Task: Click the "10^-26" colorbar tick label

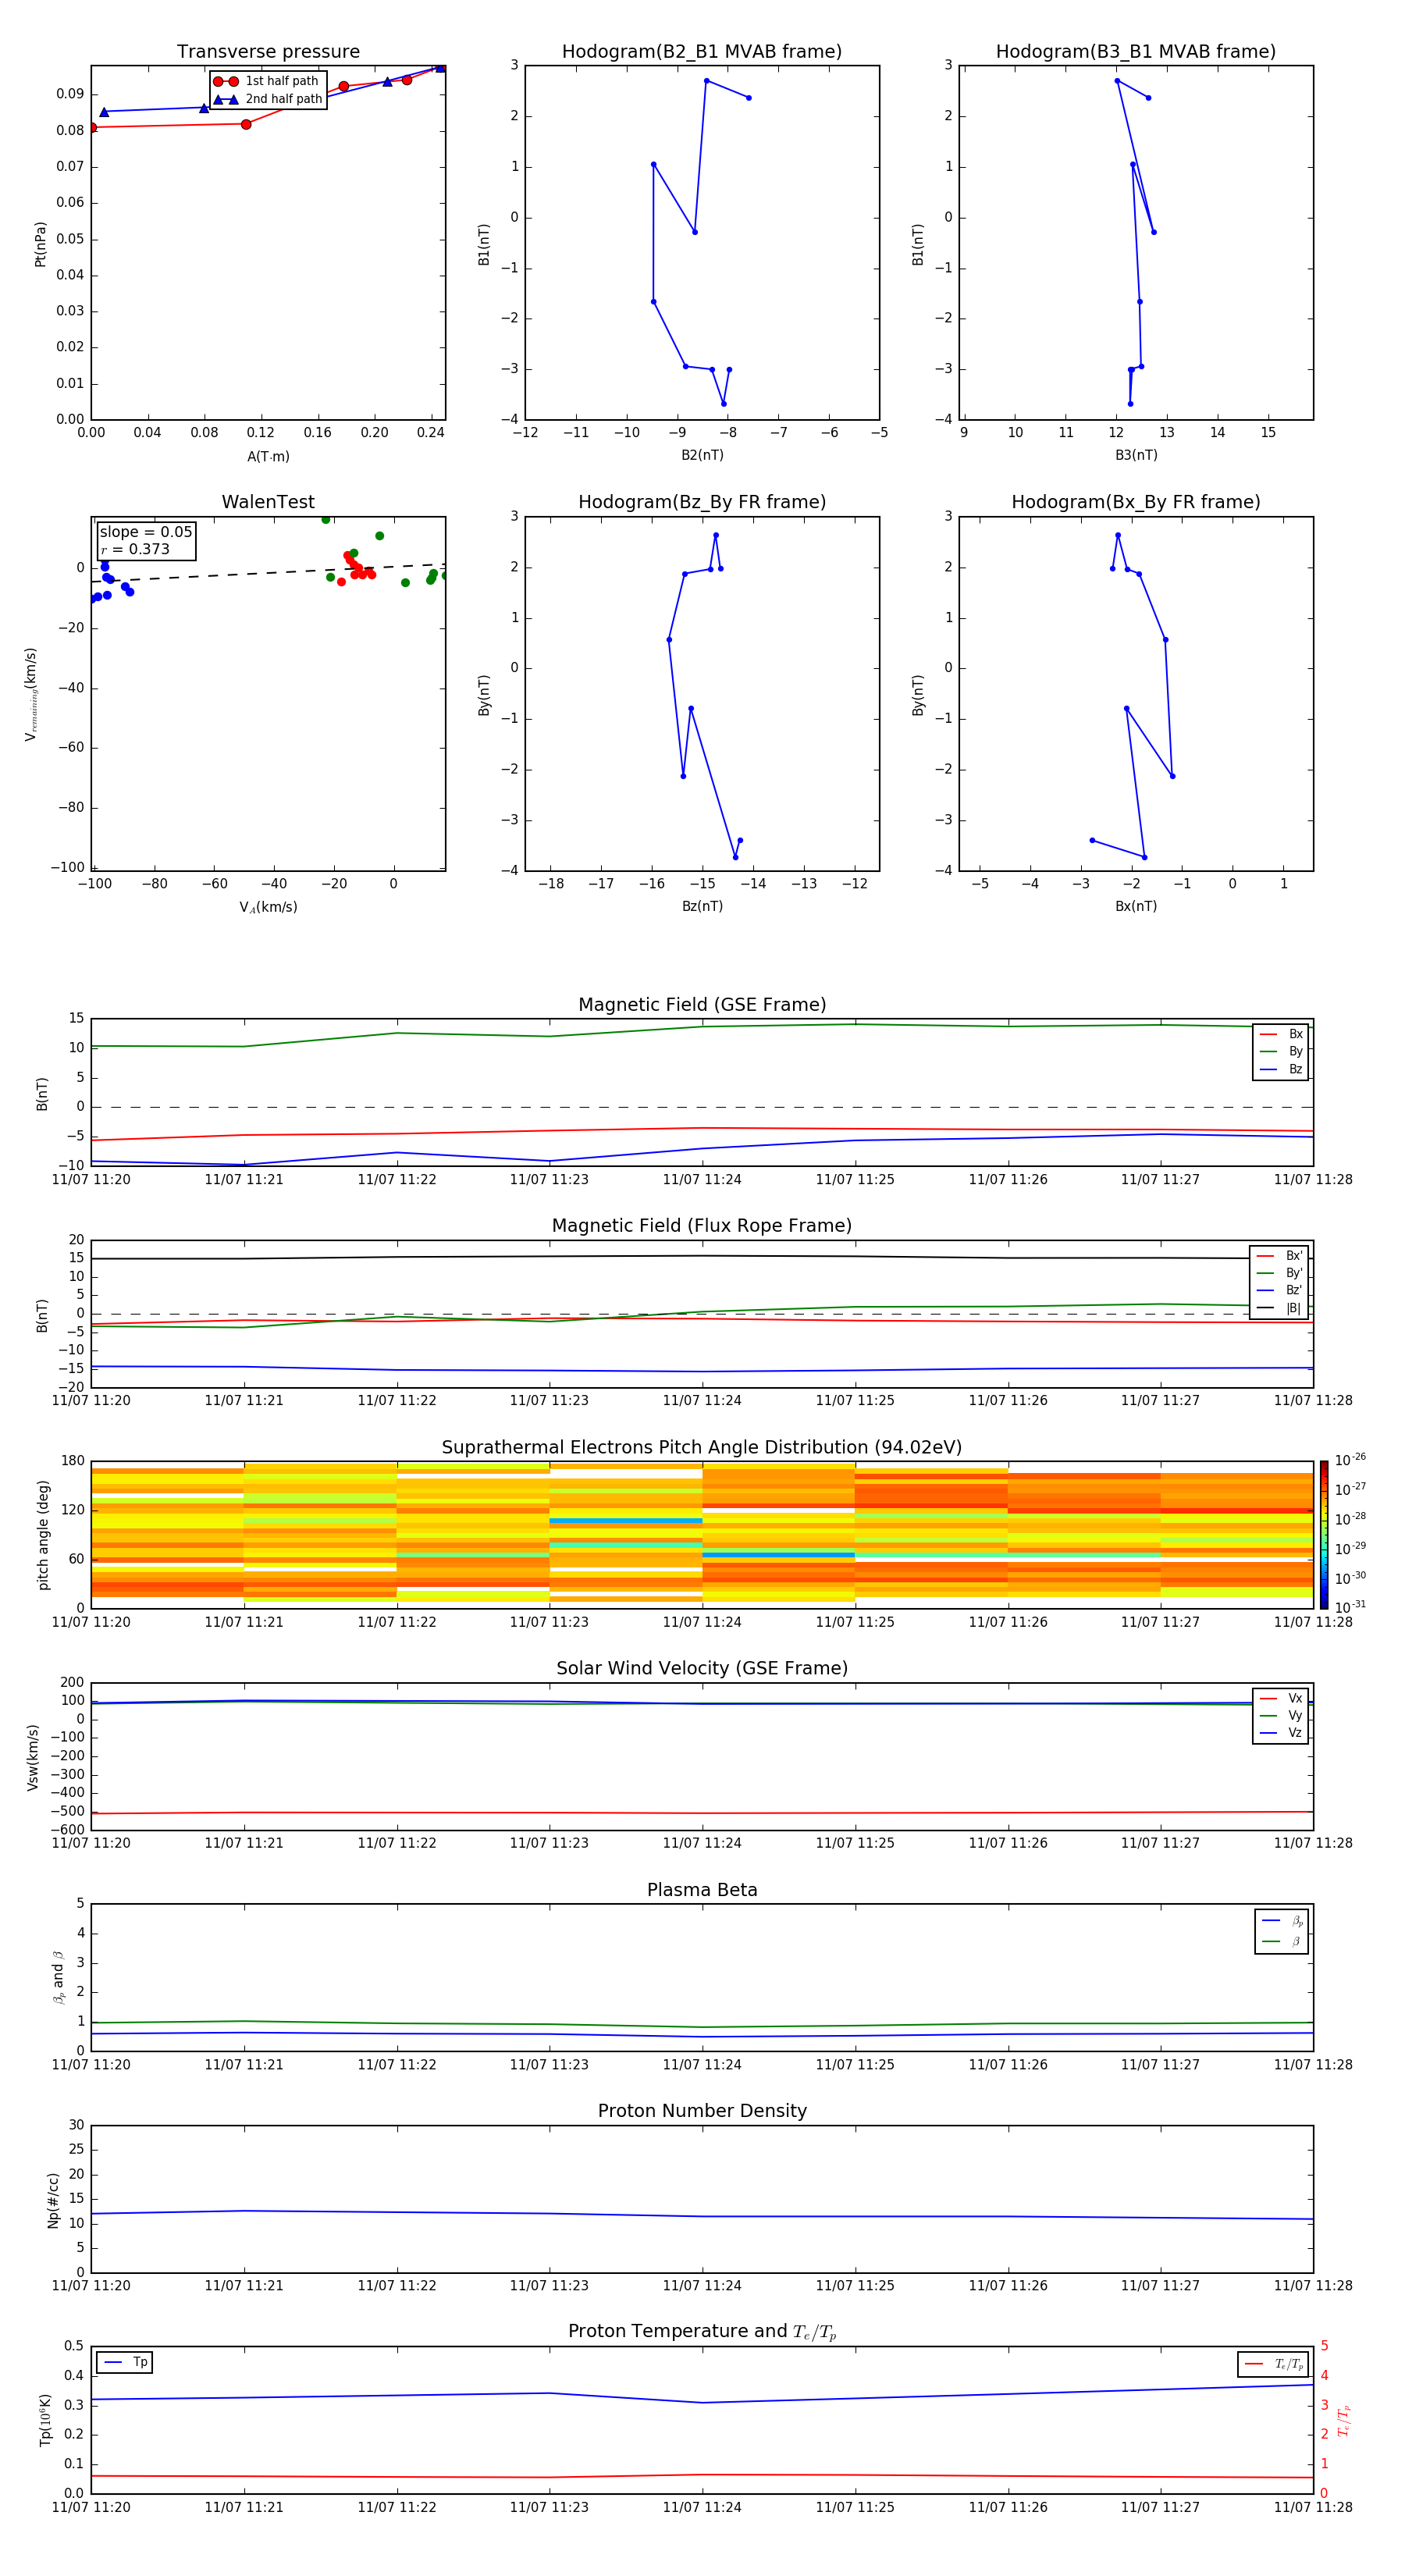Action: (x=1350, y=1460)
